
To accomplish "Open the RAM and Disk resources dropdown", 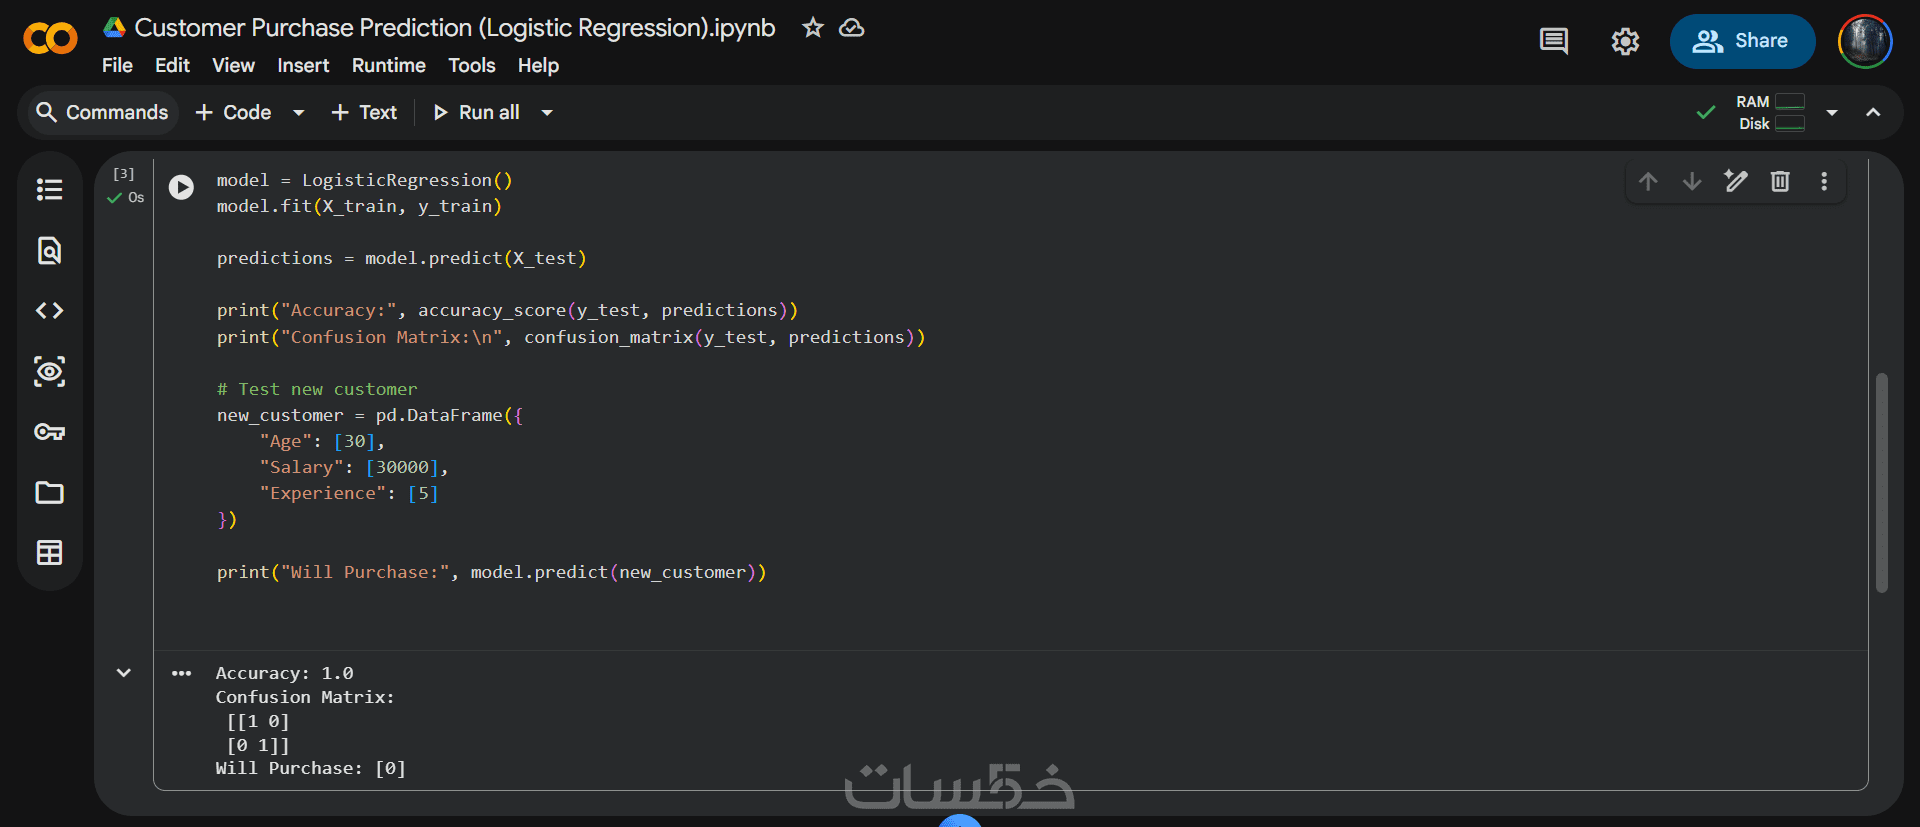I will (x=1832, y=113).
